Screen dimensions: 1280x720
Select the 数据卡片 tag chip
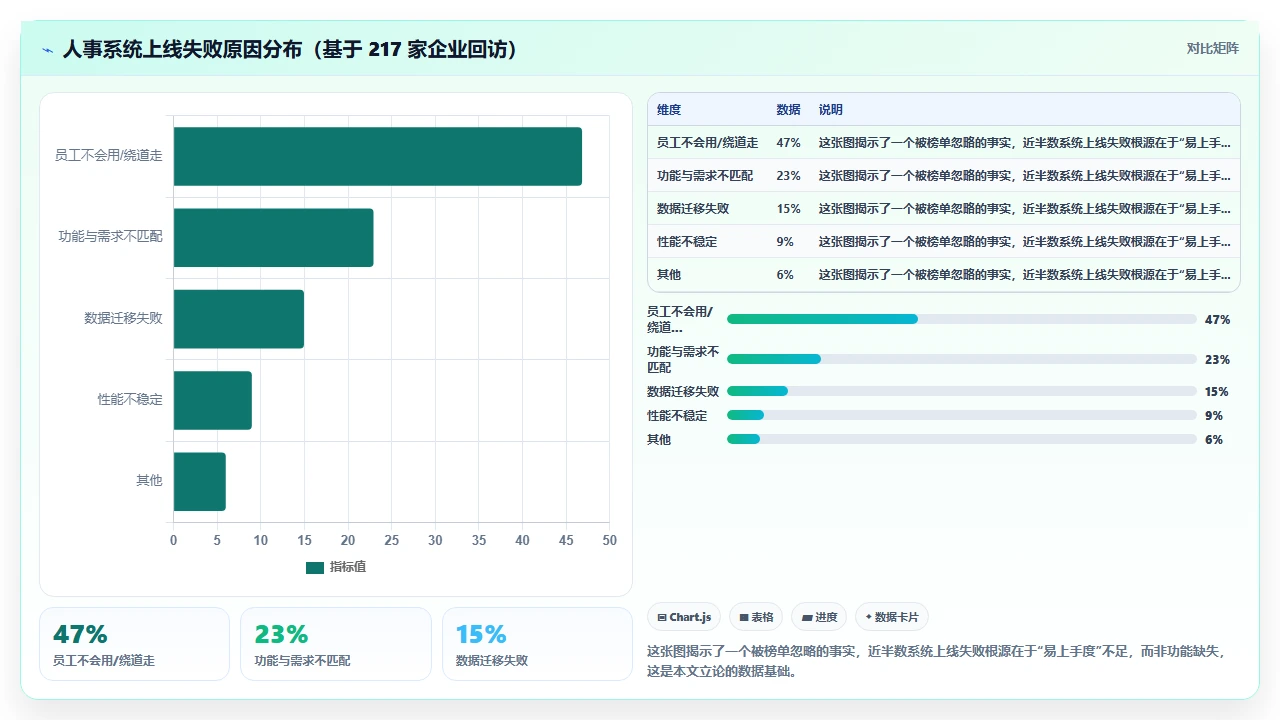click(x=892, y=617)
